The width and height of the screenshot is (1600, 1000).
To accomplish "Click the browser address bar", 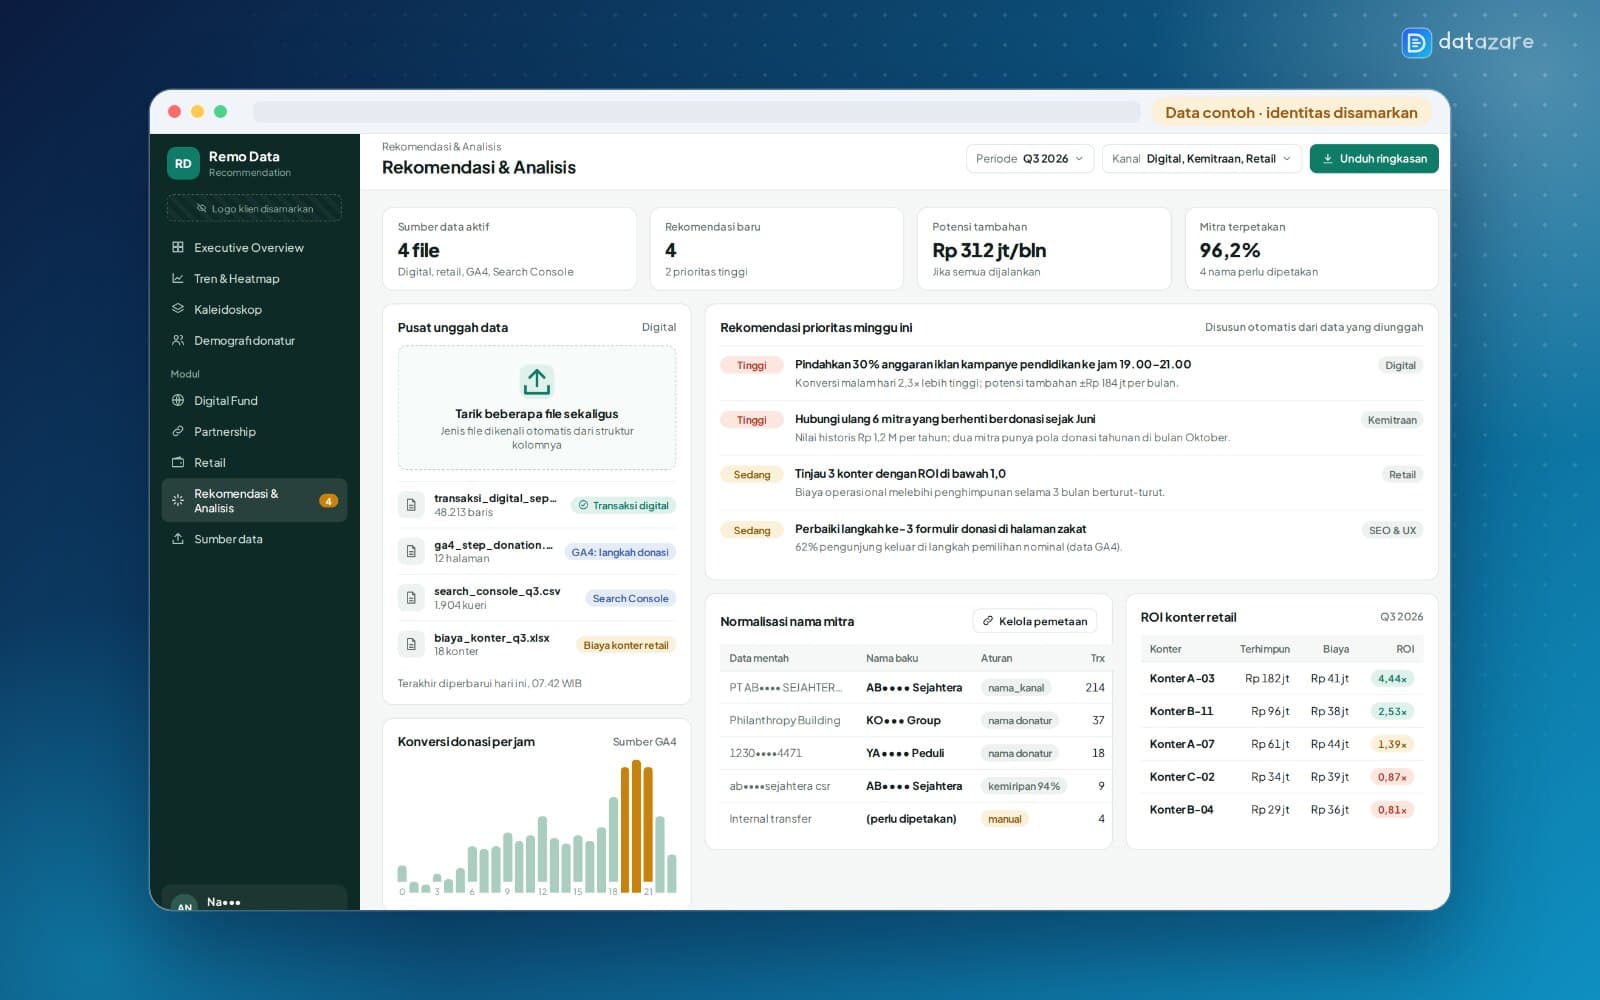I will coord(696,112).
